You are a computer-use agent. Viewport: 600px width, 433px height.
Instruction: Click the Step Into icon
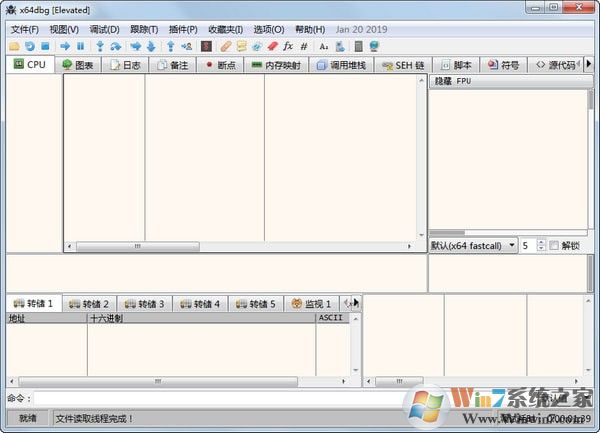tap(100, 46)
